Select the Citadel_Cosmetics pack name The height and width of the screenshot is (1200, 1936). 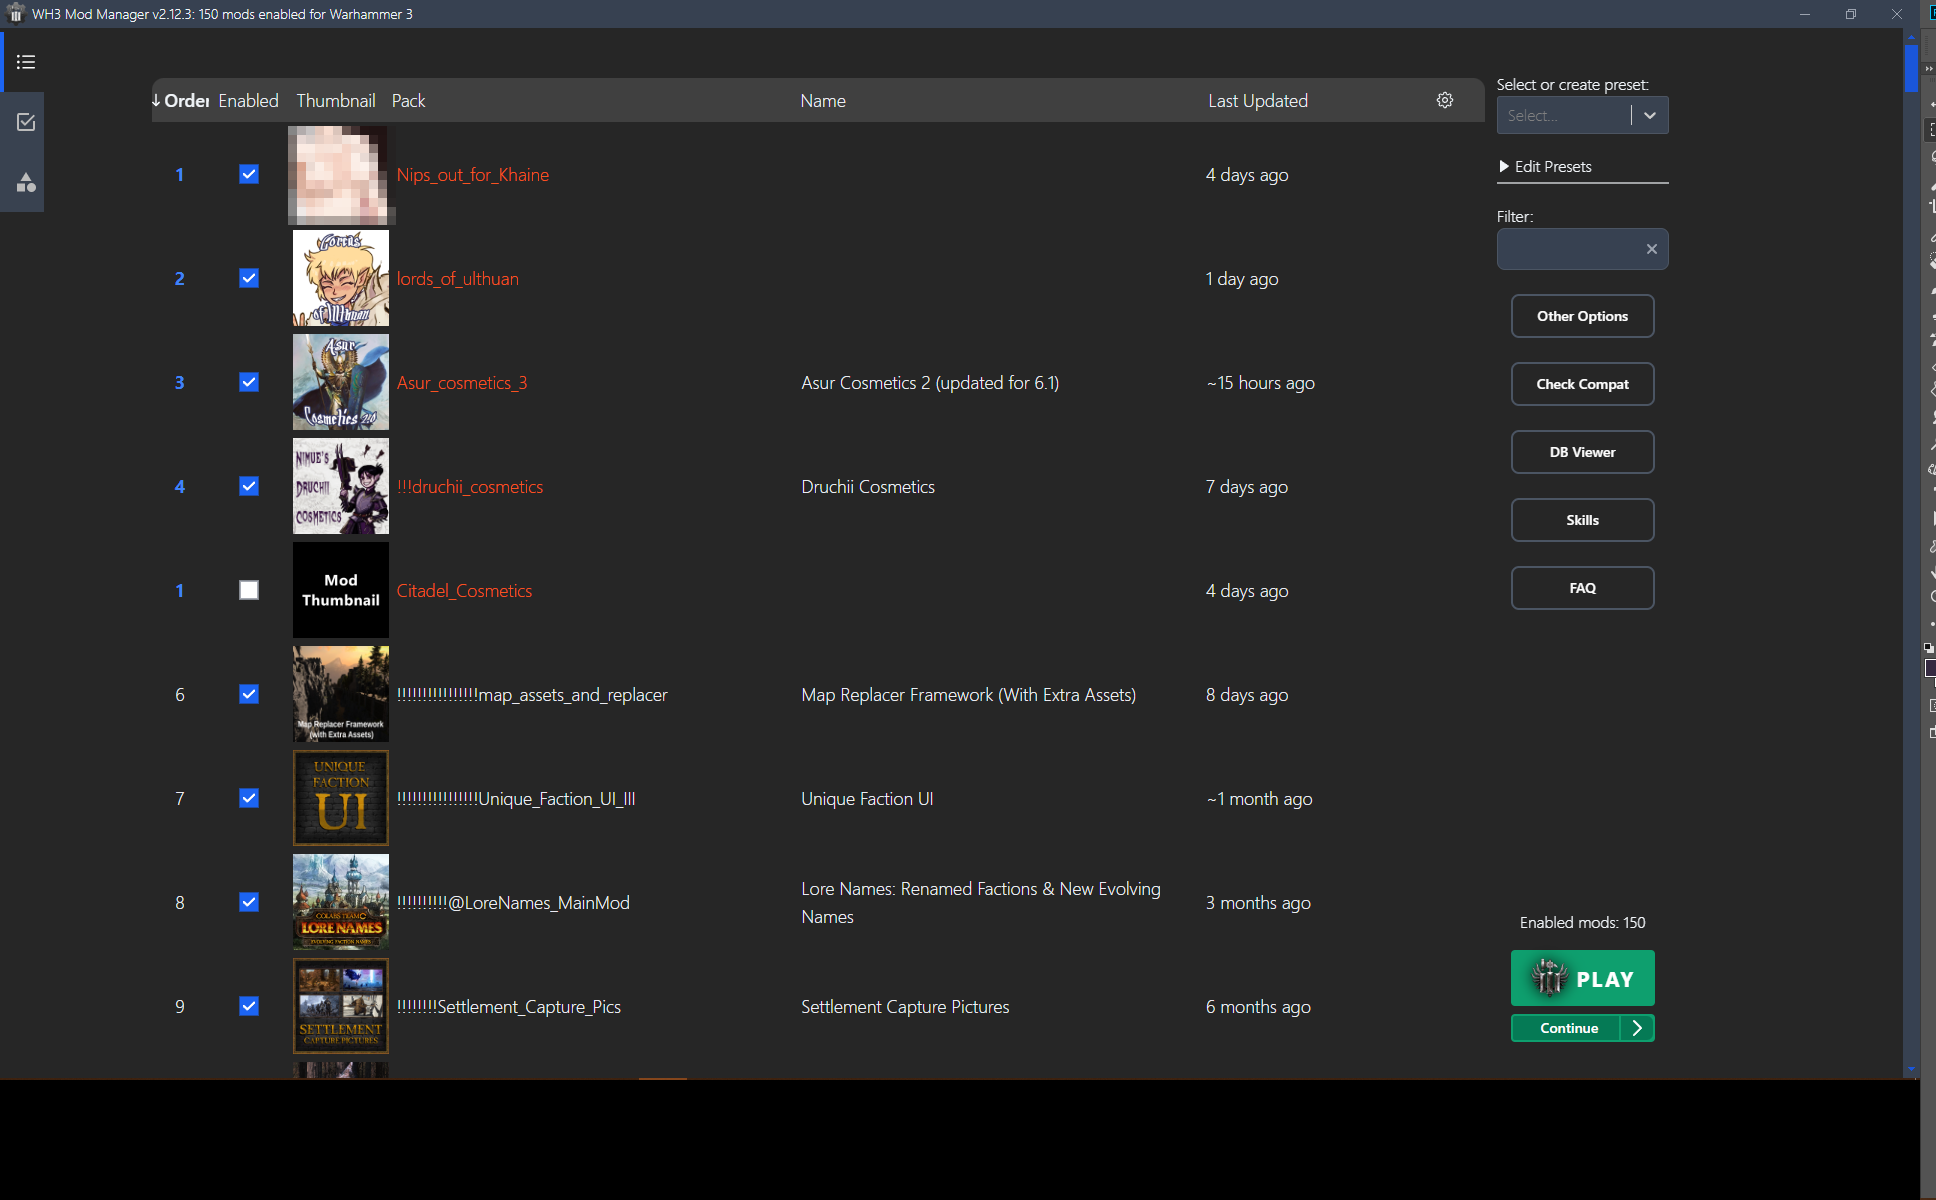point(464,591)
